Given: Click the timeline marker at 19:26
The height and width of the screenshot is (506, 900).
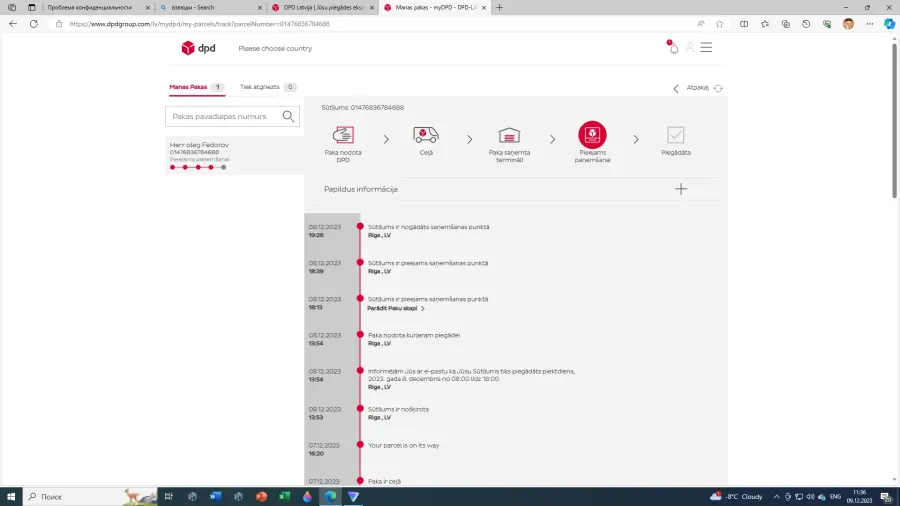Looking at the screenshot, I should click(360, 227).
